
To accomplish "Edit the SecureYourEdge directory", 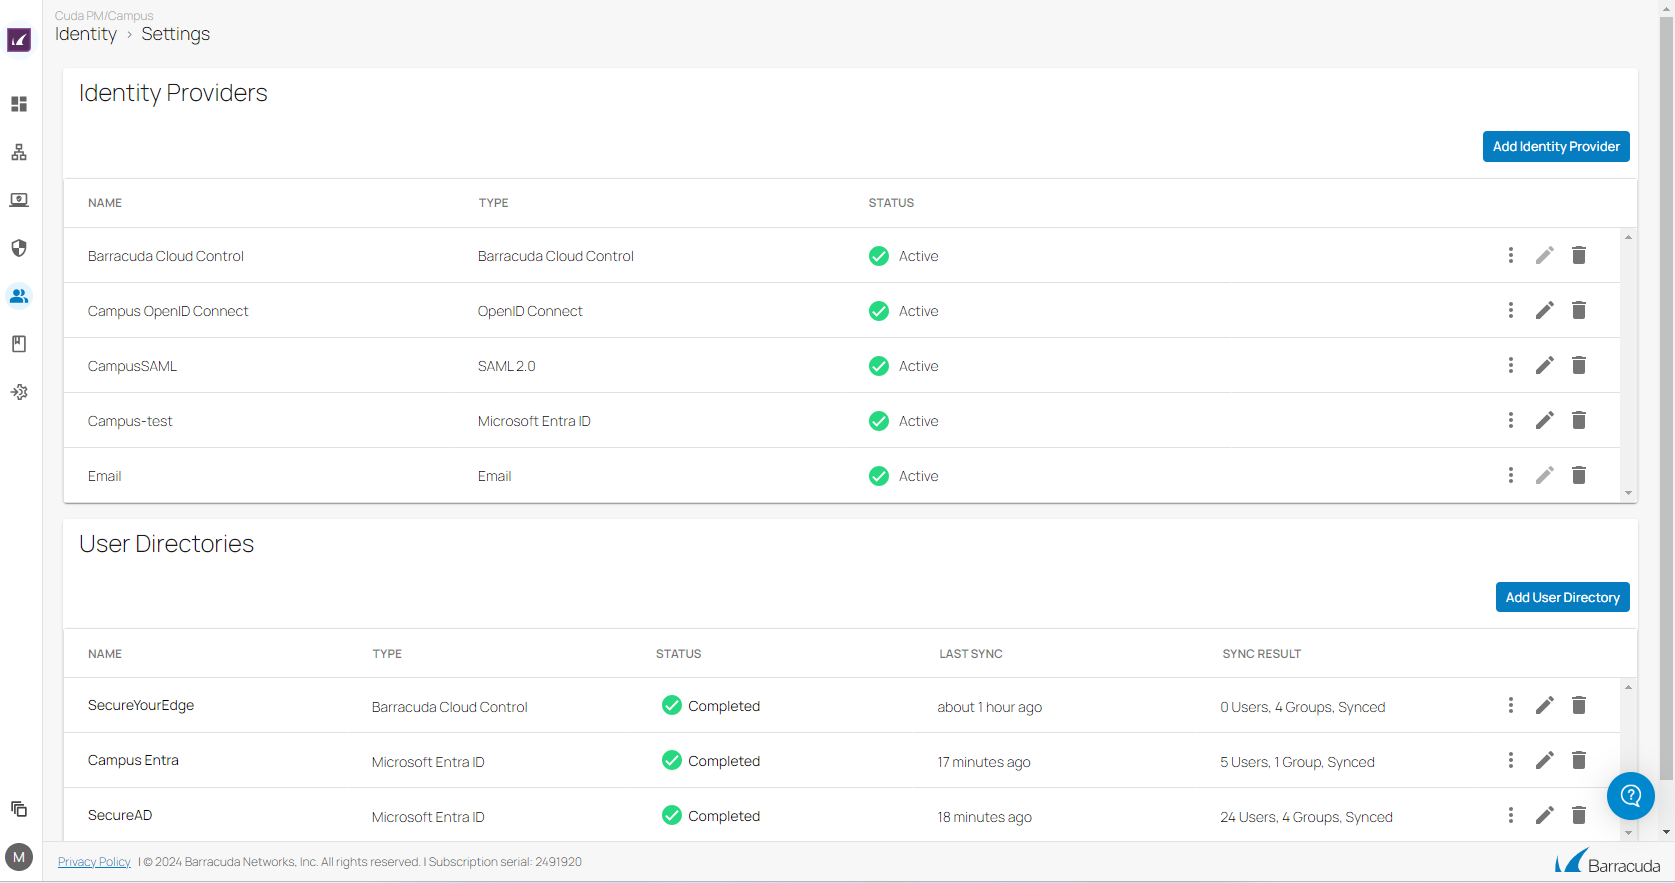I will click(x=1545, y=705).
